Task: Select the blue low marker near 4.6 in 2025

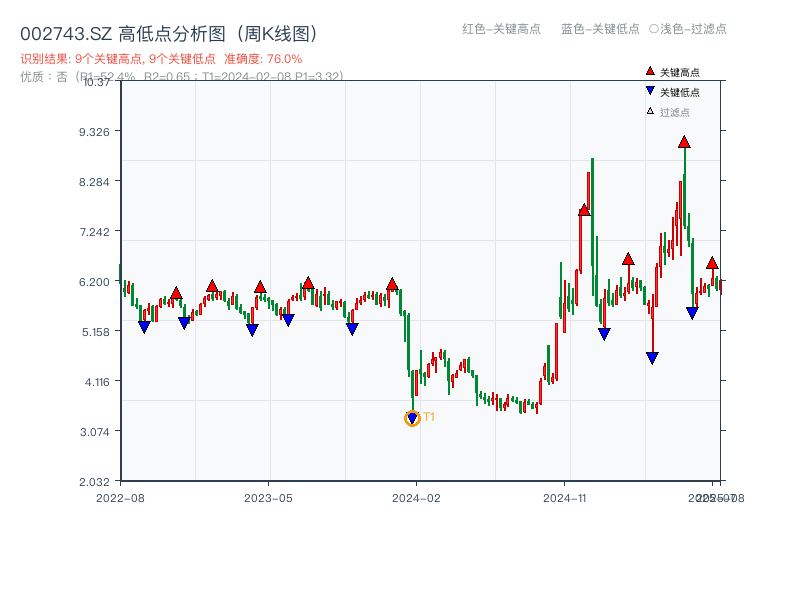Action: point(652,358)
